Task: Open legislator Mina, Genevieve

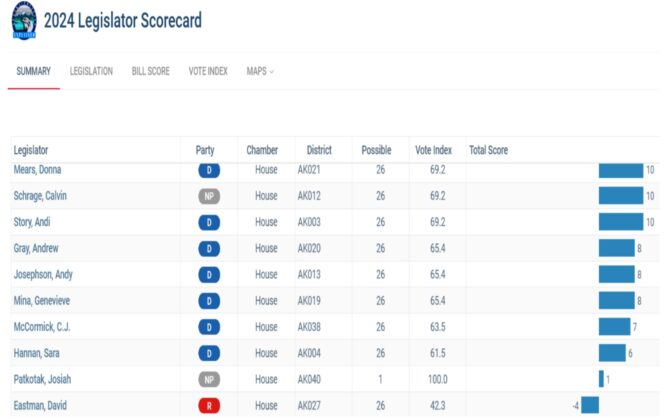Action: [x=42, y=300]
